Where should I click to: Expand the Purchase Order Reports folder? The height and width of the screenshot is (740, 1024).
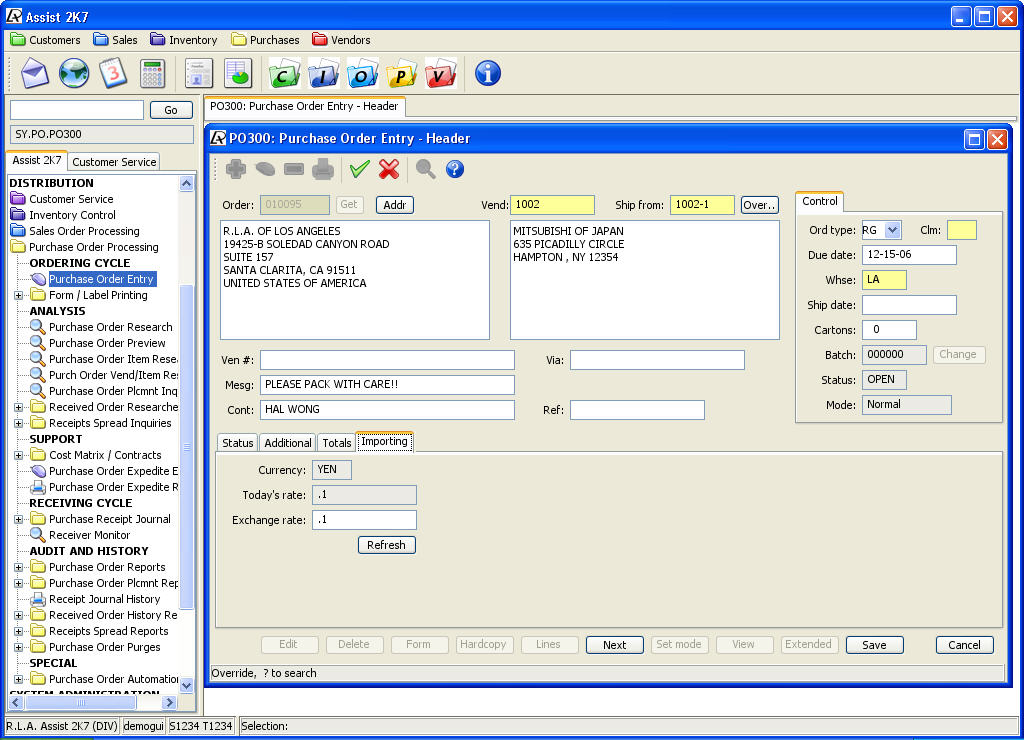tap(18, 568)
